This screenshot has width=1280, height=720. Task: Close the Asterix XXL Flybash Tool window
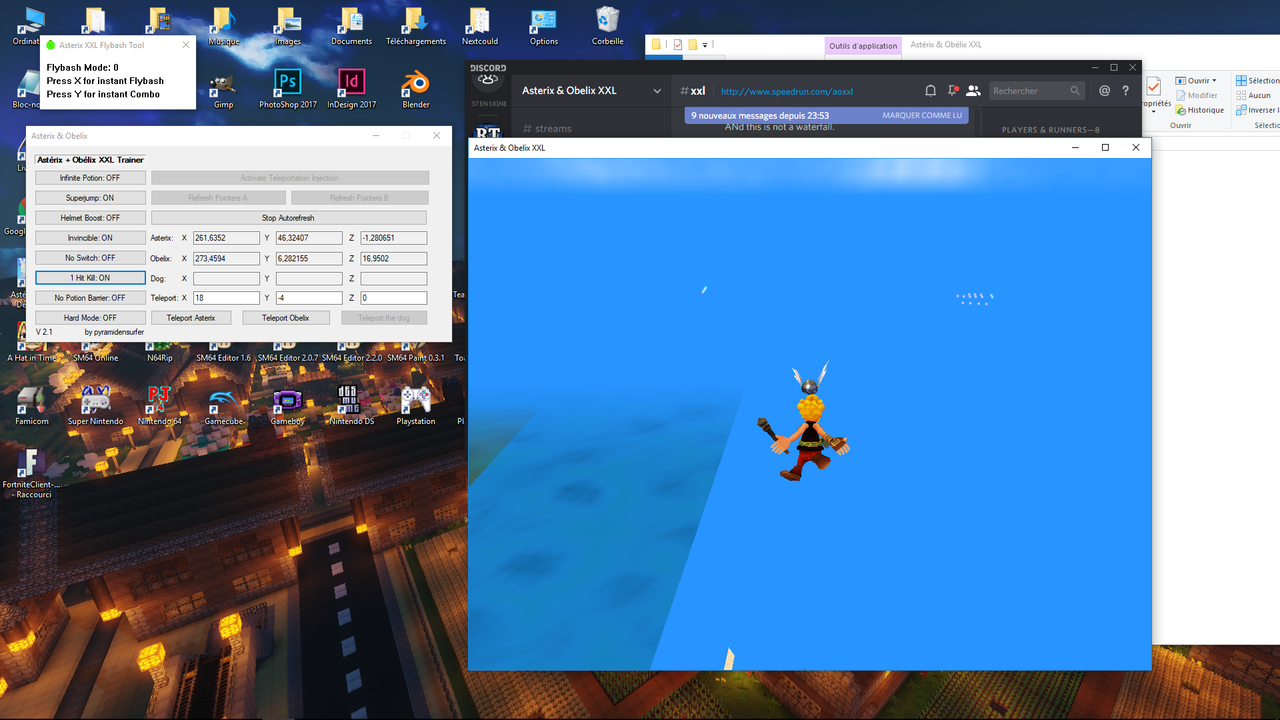click(185, 45)
